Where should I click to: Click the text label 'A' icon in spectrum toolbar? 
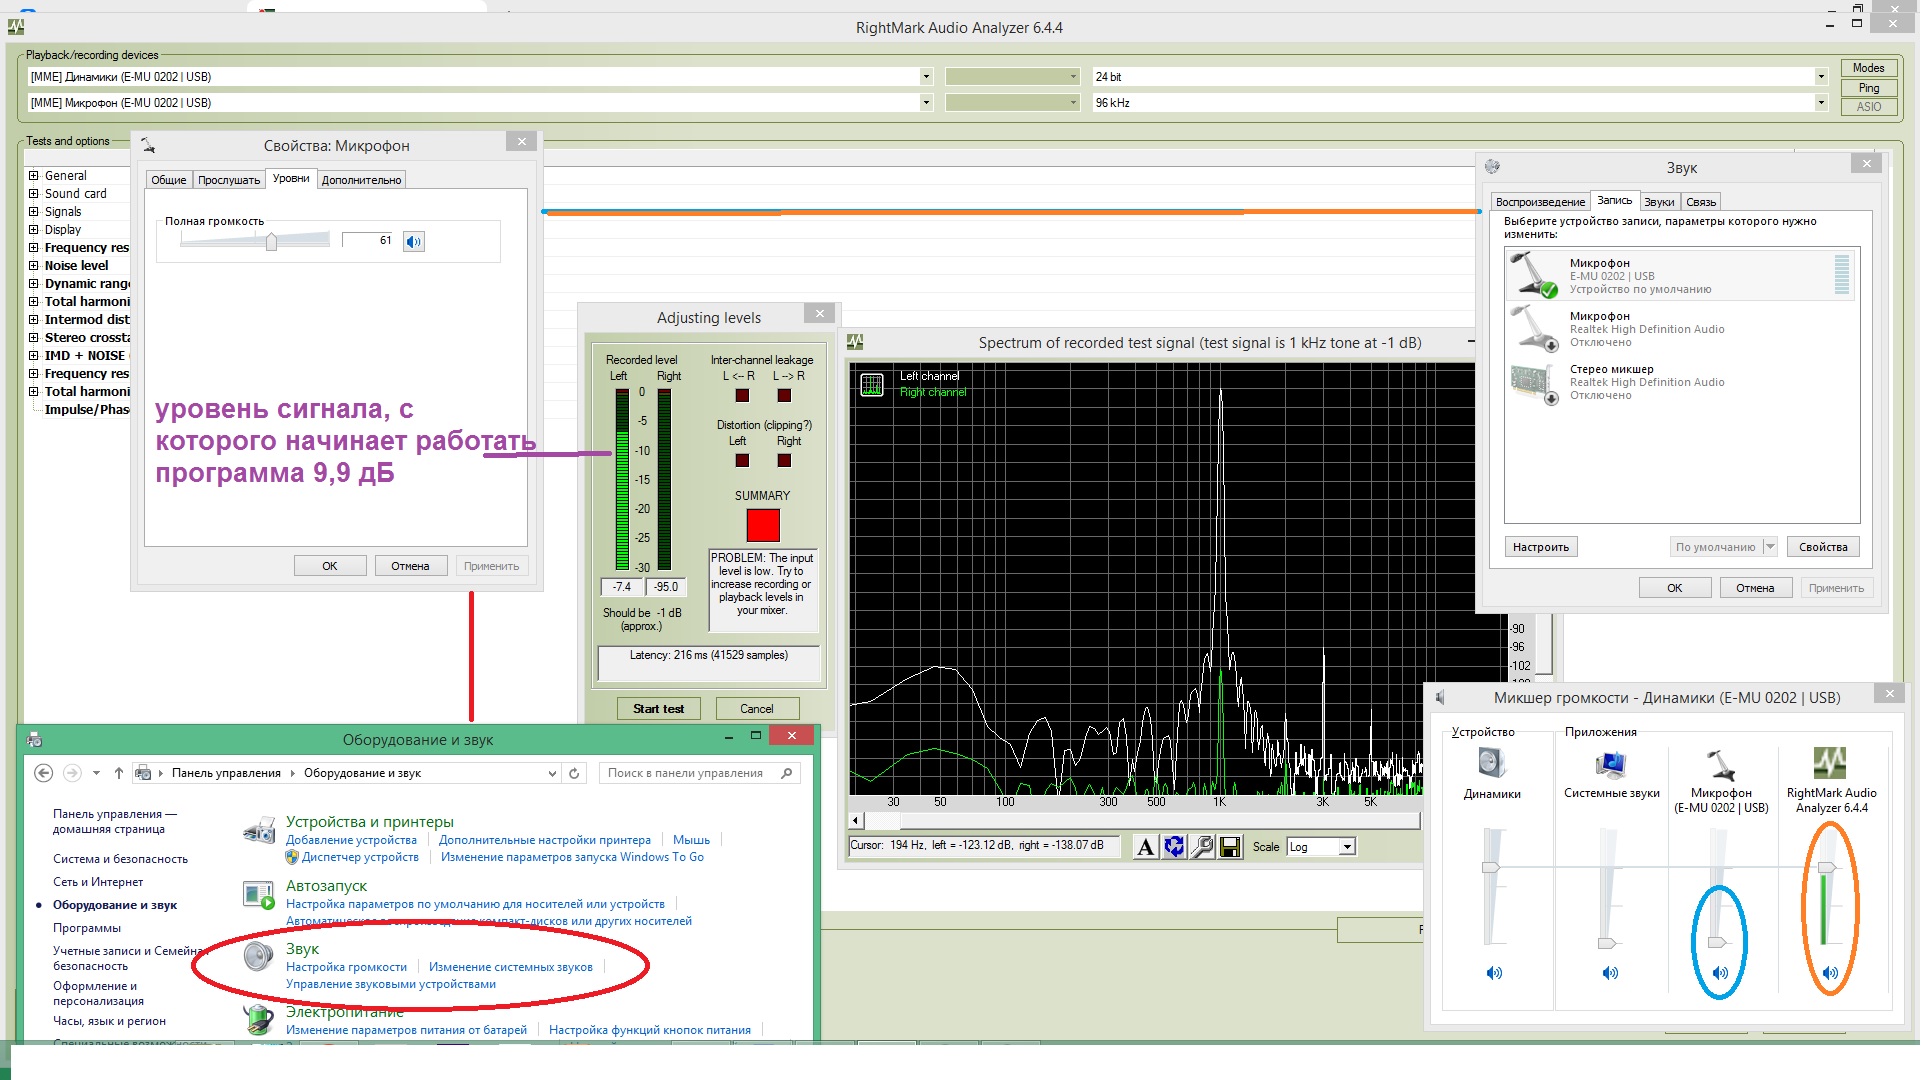pos(1145,847)
